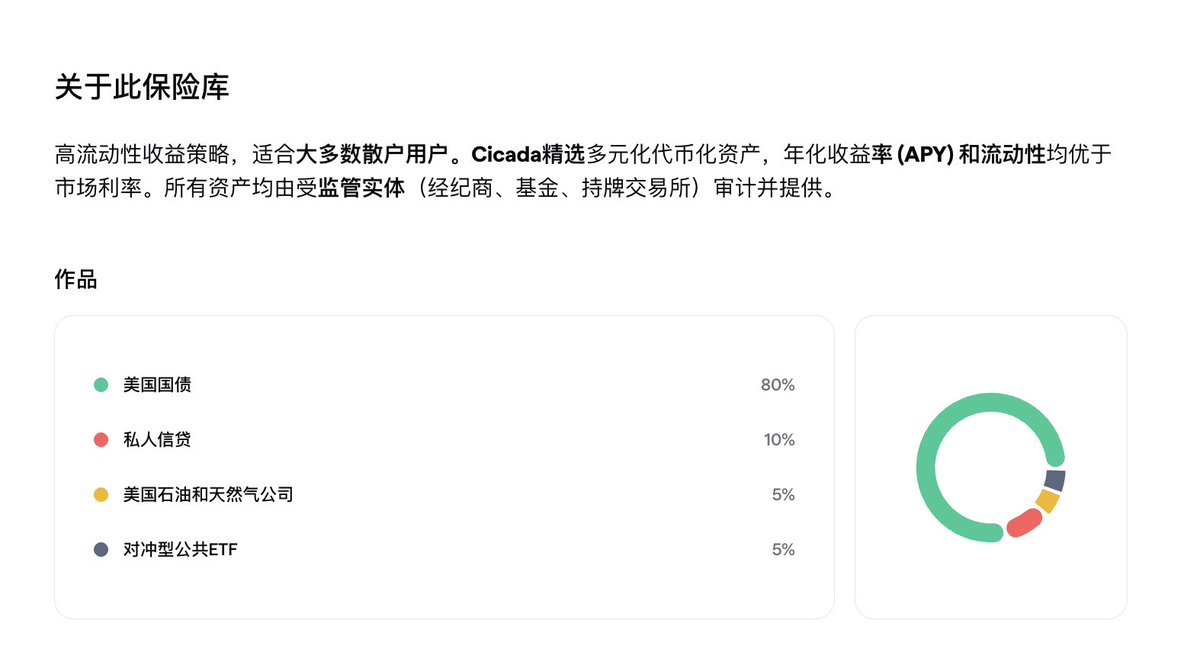Select the 私人信贷 row label
This screenshot has height=659, width=1200.
157,439
